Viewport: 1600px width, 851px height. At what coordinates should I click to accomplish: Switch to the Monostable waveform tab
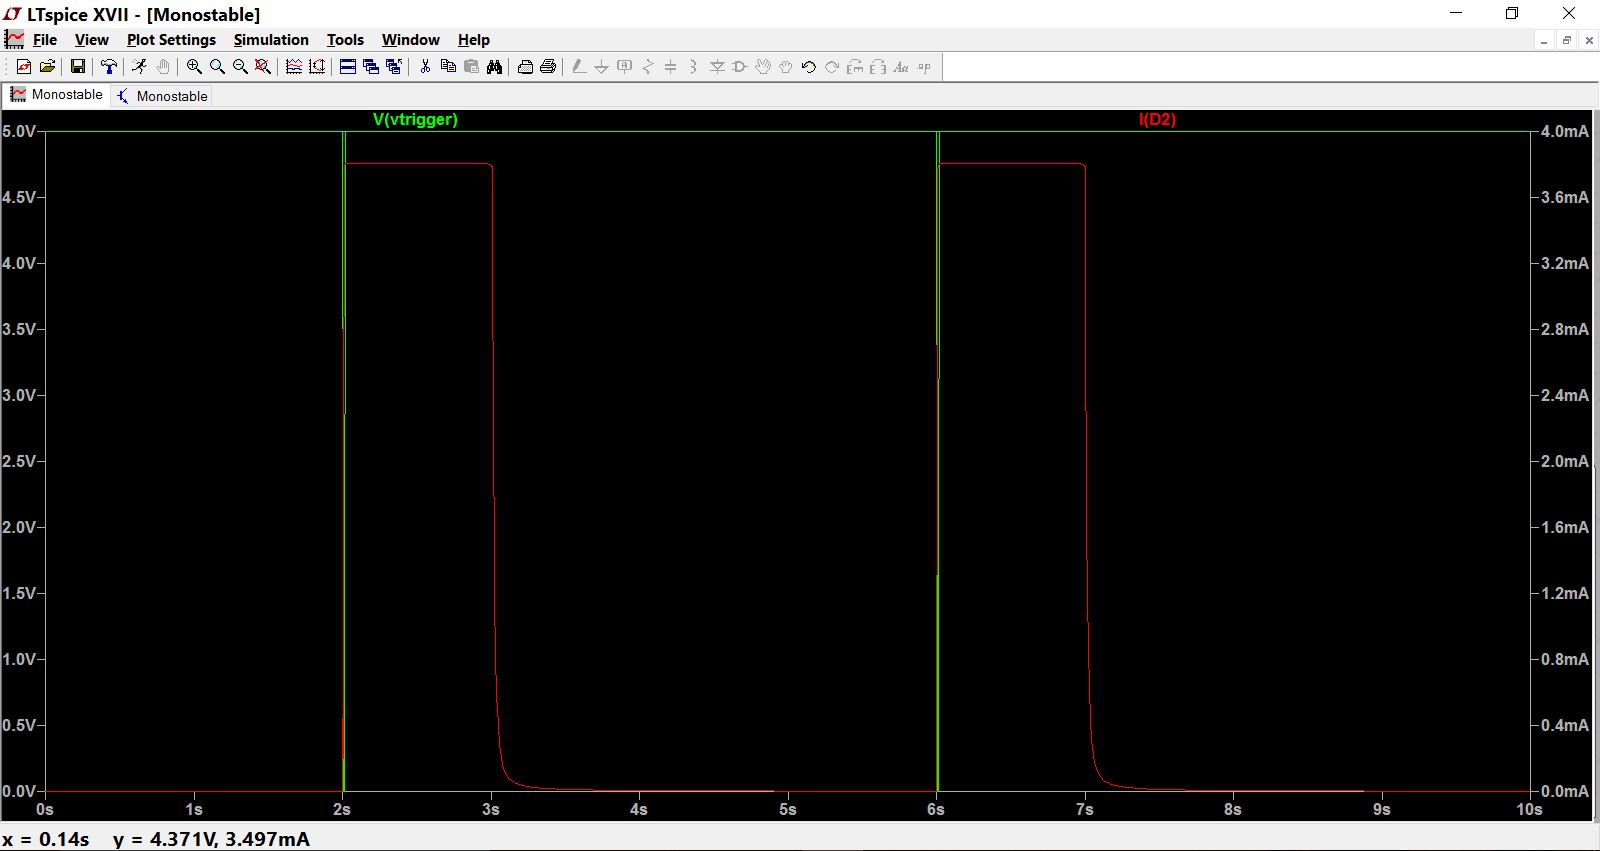coord(56,94)
